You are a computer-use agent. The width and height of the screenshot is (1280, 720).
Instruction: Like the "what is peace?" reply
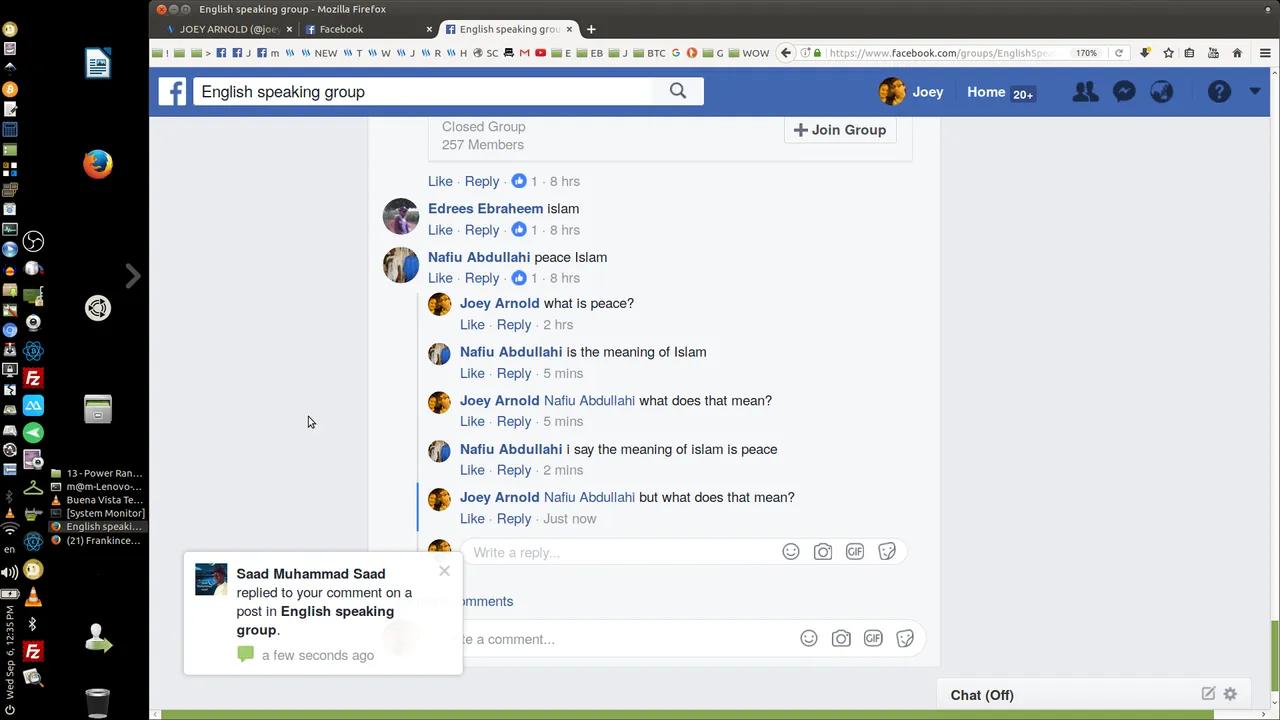pyautogui.click(x=472, y=325)
